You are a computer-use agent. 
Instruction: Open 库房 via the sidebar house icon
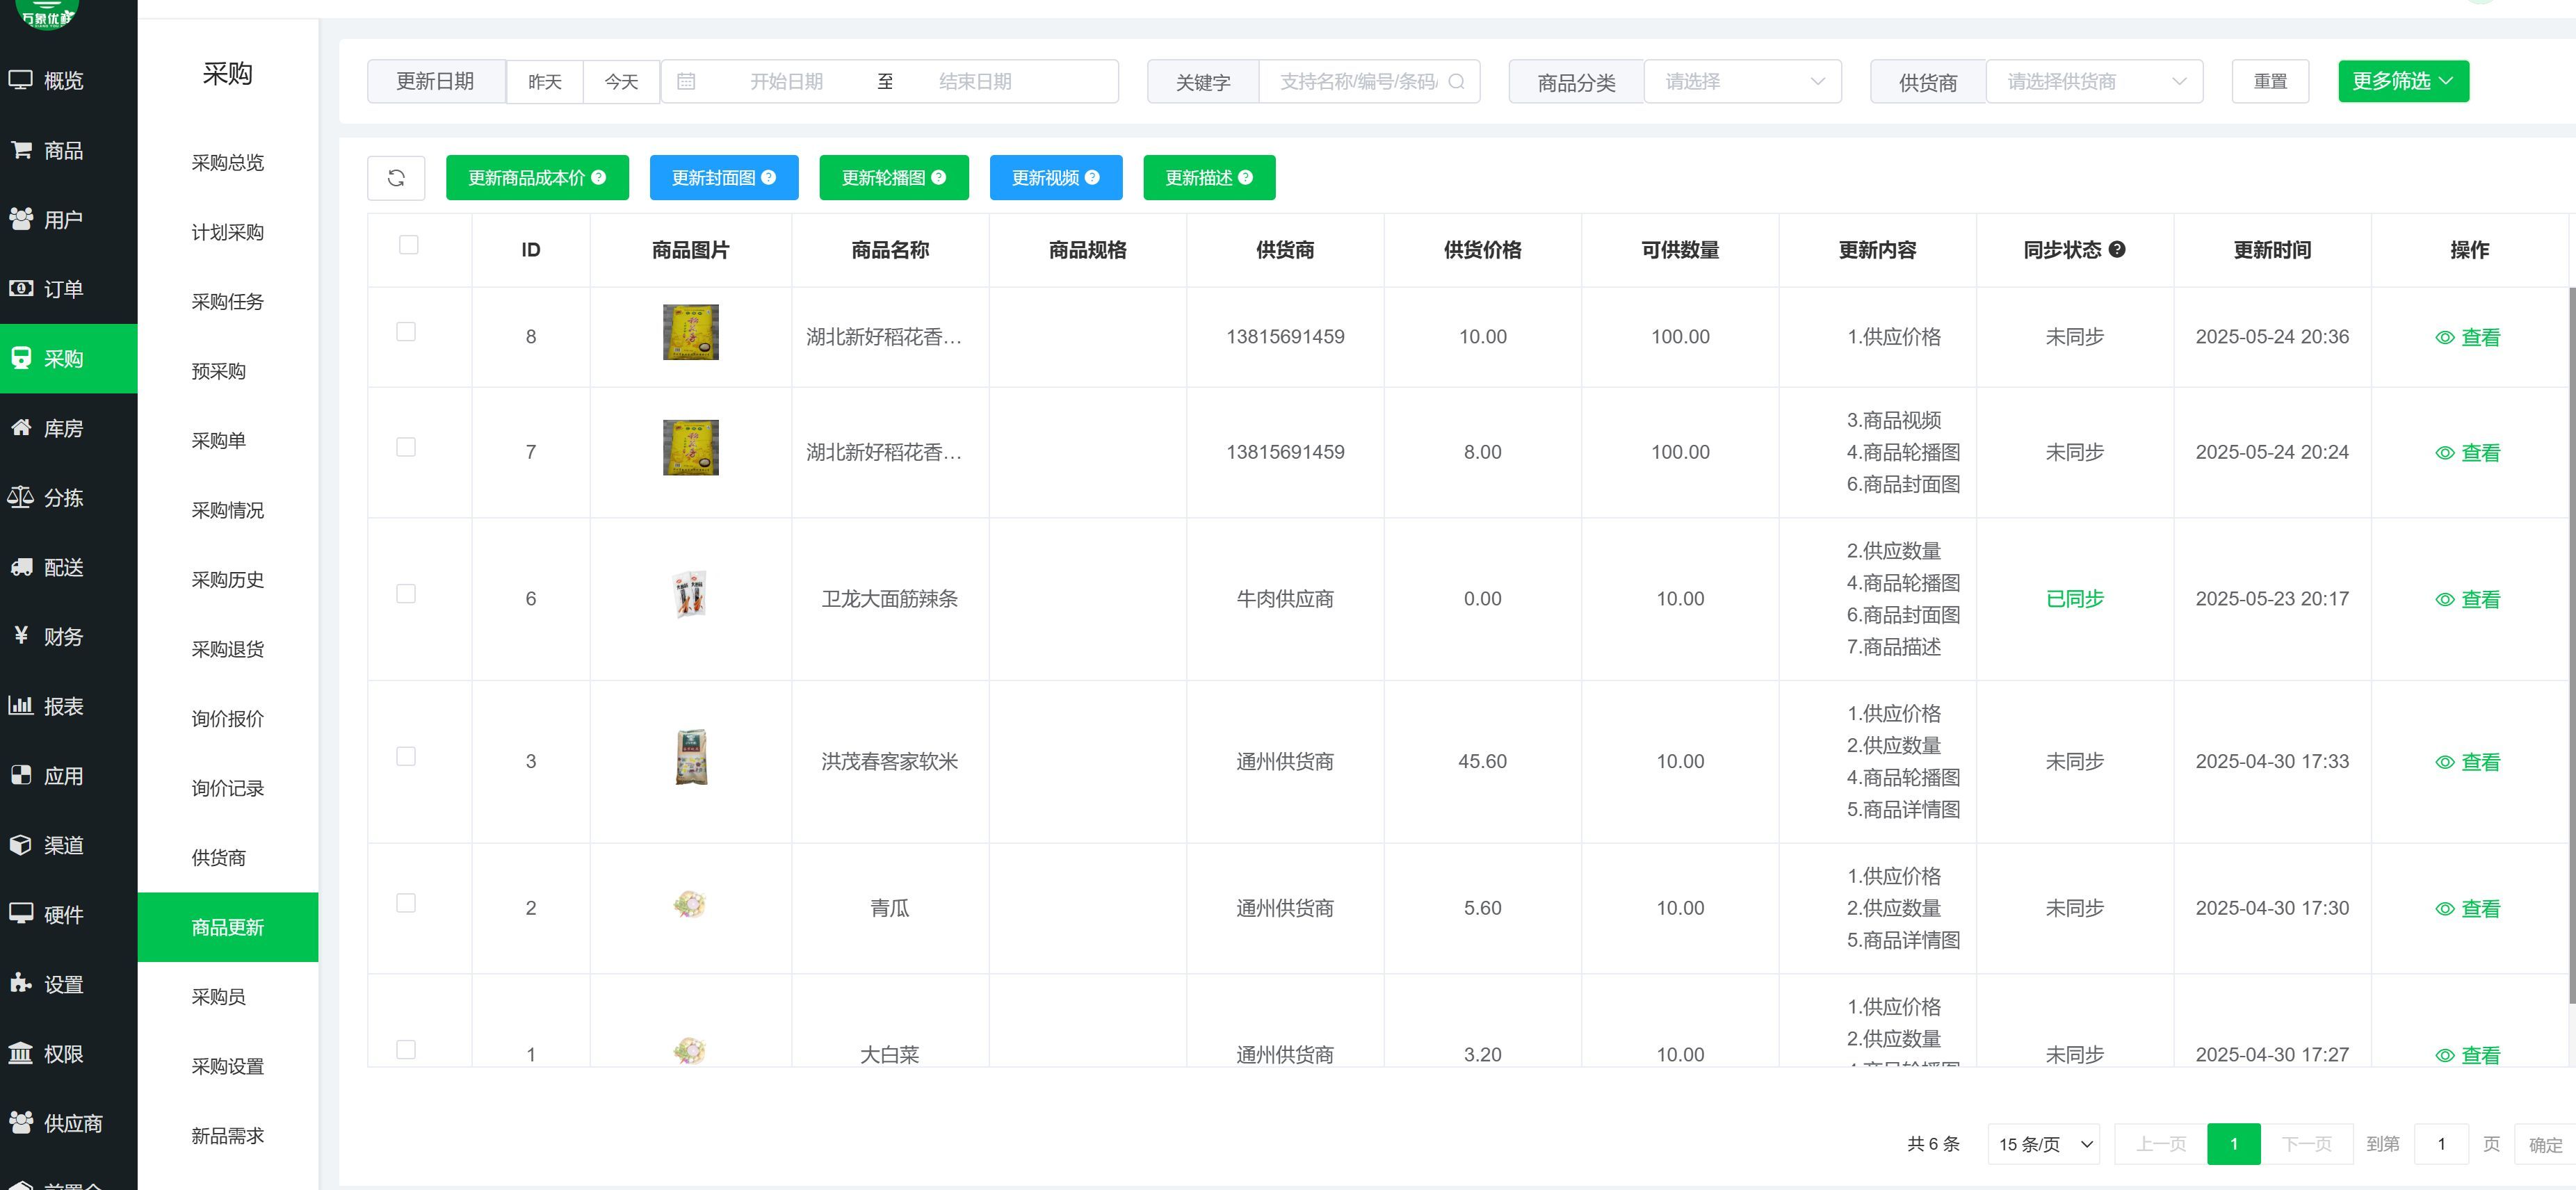(21, 428)
